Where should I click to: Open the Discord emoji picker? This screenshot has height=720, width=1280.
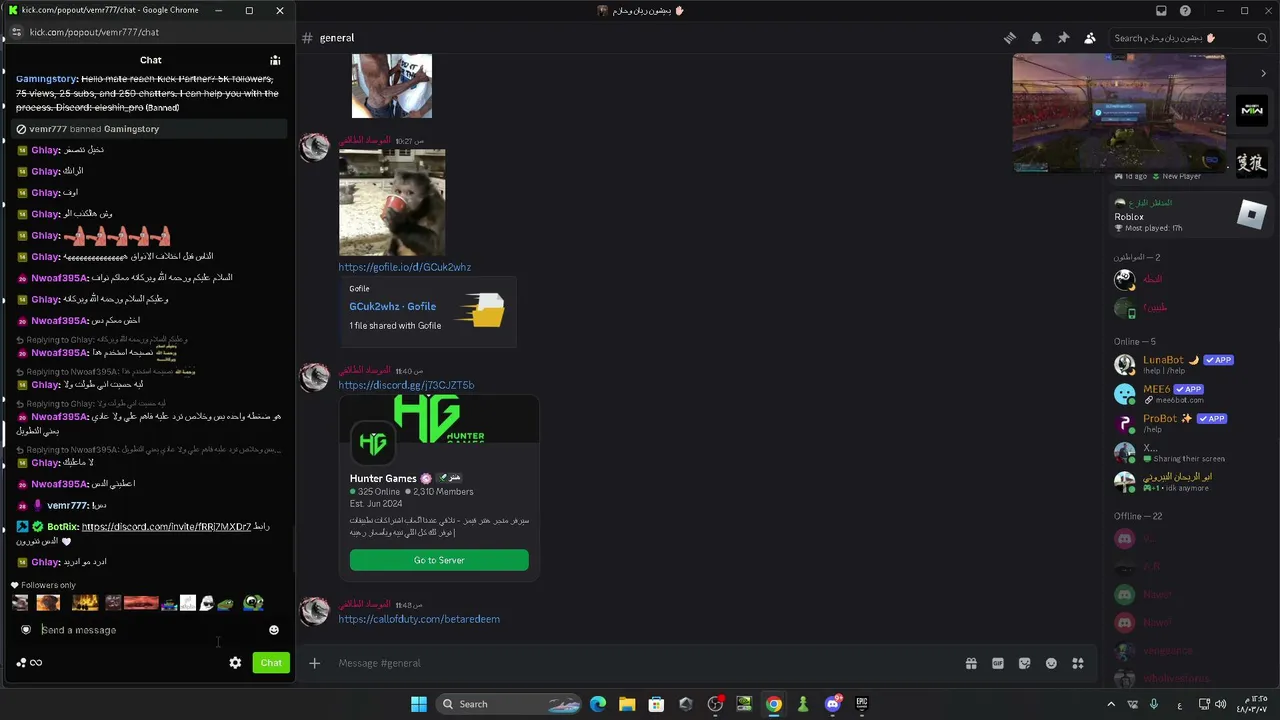(x=1051, y=663)
